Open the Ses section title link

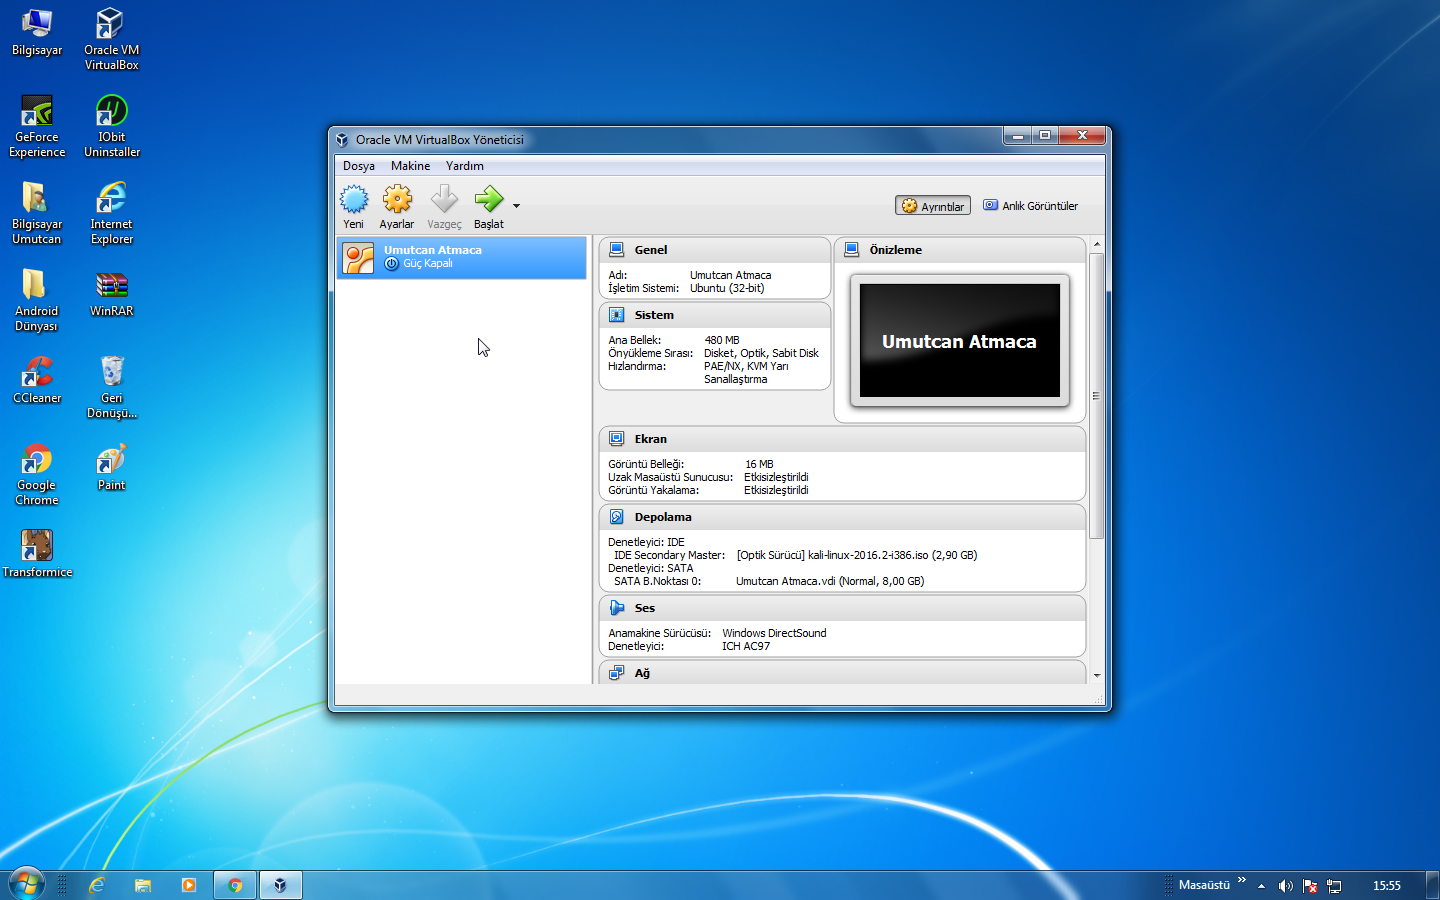pyautogui.click(x=645, y=608)
